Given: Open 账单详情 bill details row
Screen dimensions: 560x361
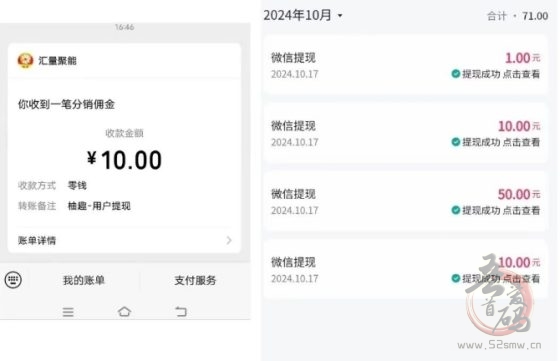Looking at the screenshot, I should tap(124, 240).
